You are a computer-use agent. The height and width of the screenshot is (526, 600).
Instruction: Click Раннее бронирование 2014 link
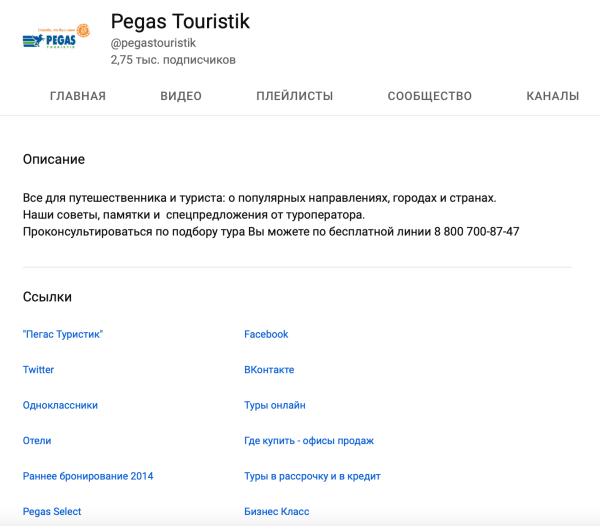click(88, 476)
